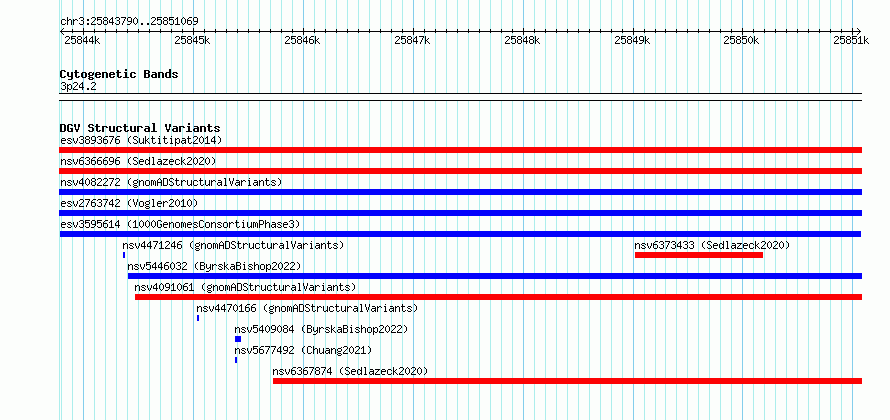Click the chr3:25843790..25851069 region label
The image size is (890, 420).
pos(129,22)
